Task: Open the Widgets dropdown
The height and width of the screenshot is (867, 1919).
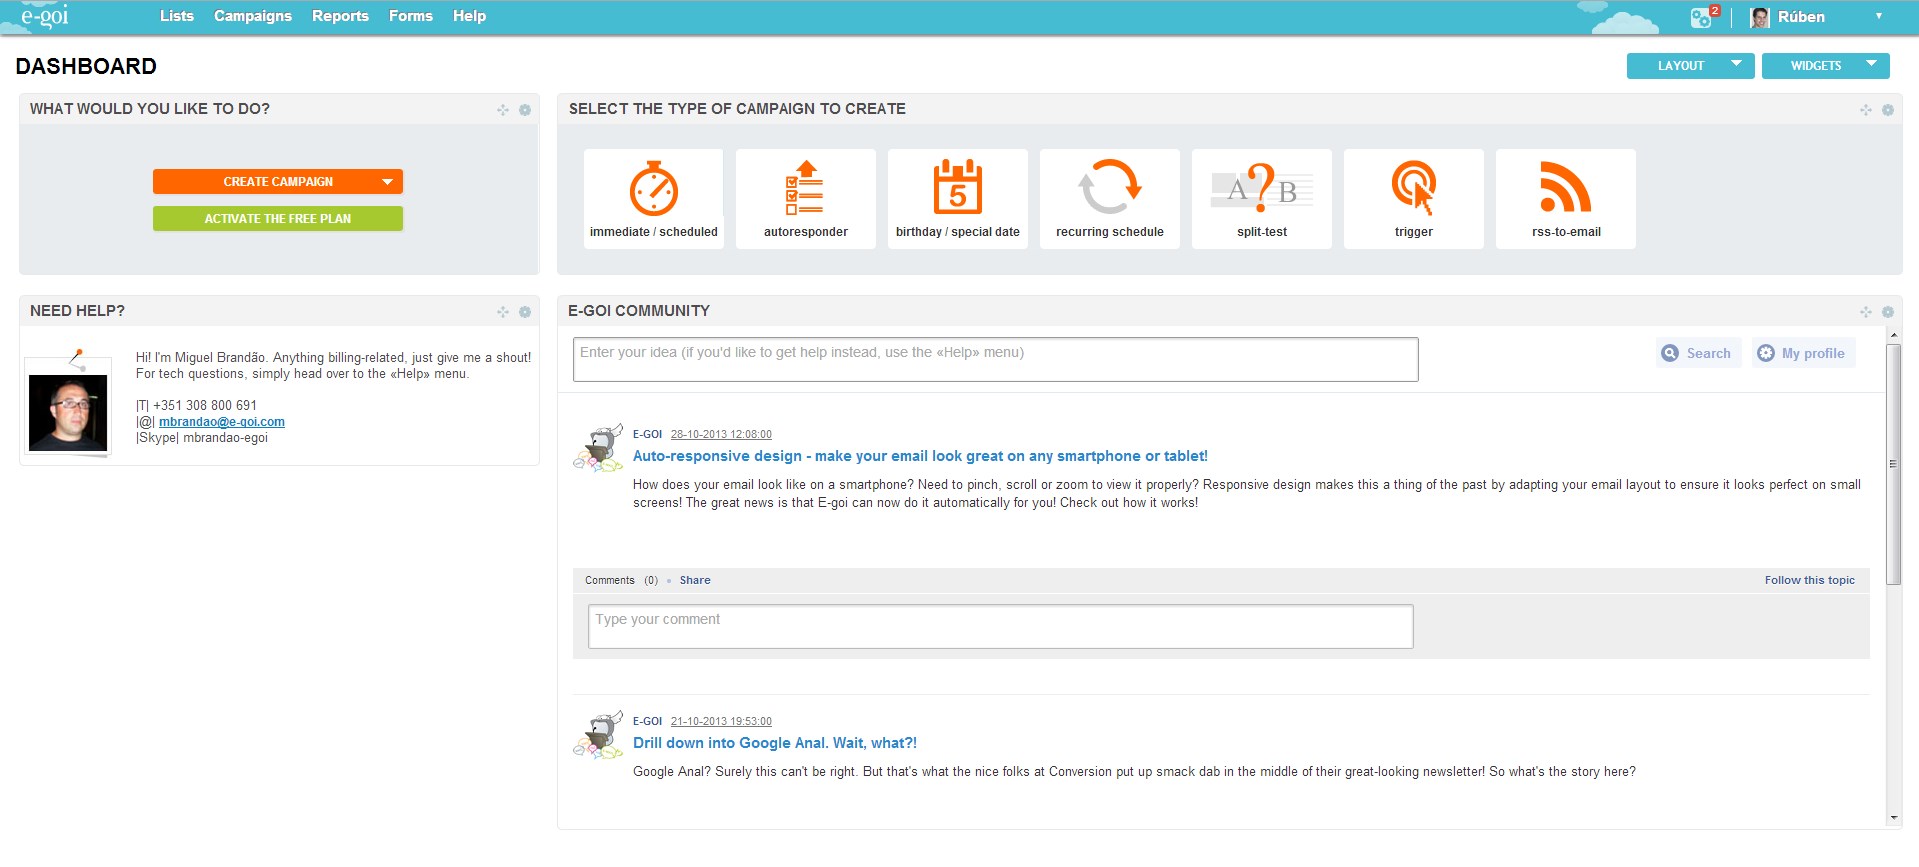Action: click(x=1825, y=66)
